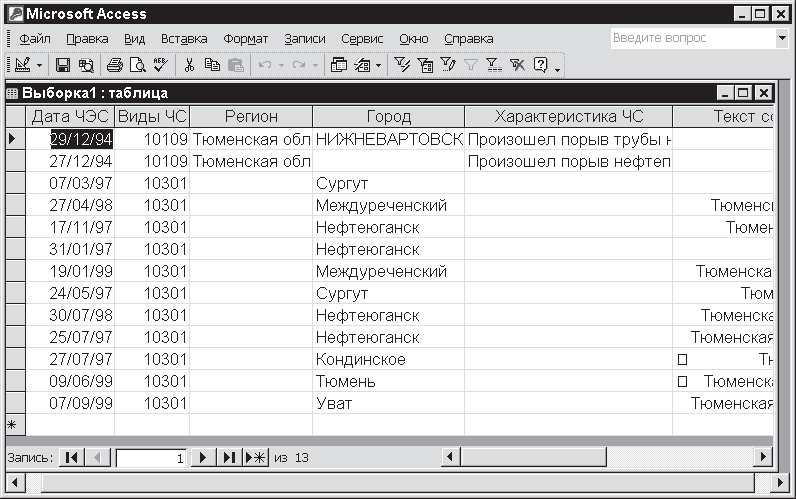This screenshot has width=796, height=499.
Task: Expand the 'Введите вопрос' help box dropdown
Action: 782,38
